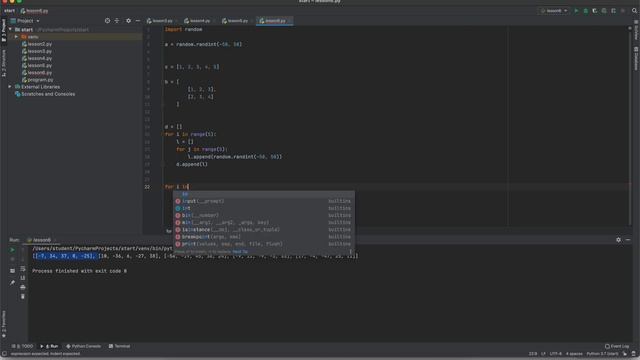This screenshot has height=360, width=640.
Task: Toggle the Database side tab on right
Action: pos(636,58)
